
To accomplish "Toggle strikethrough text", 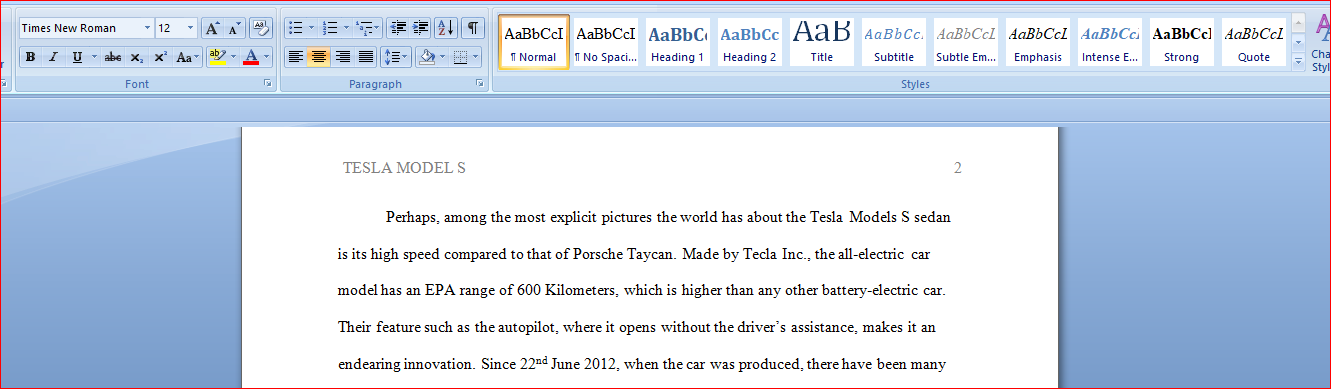I will tap(113, 57).
